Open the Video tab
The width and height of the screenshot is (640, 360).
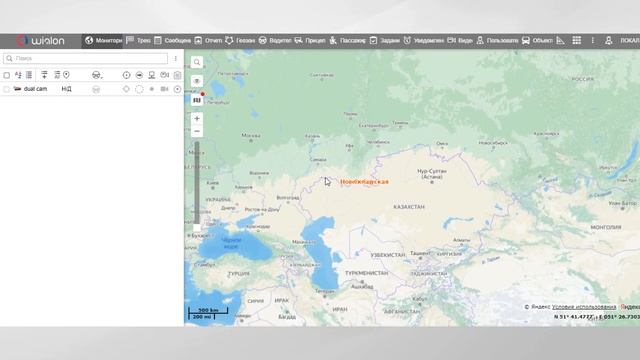tap(460, 40)
